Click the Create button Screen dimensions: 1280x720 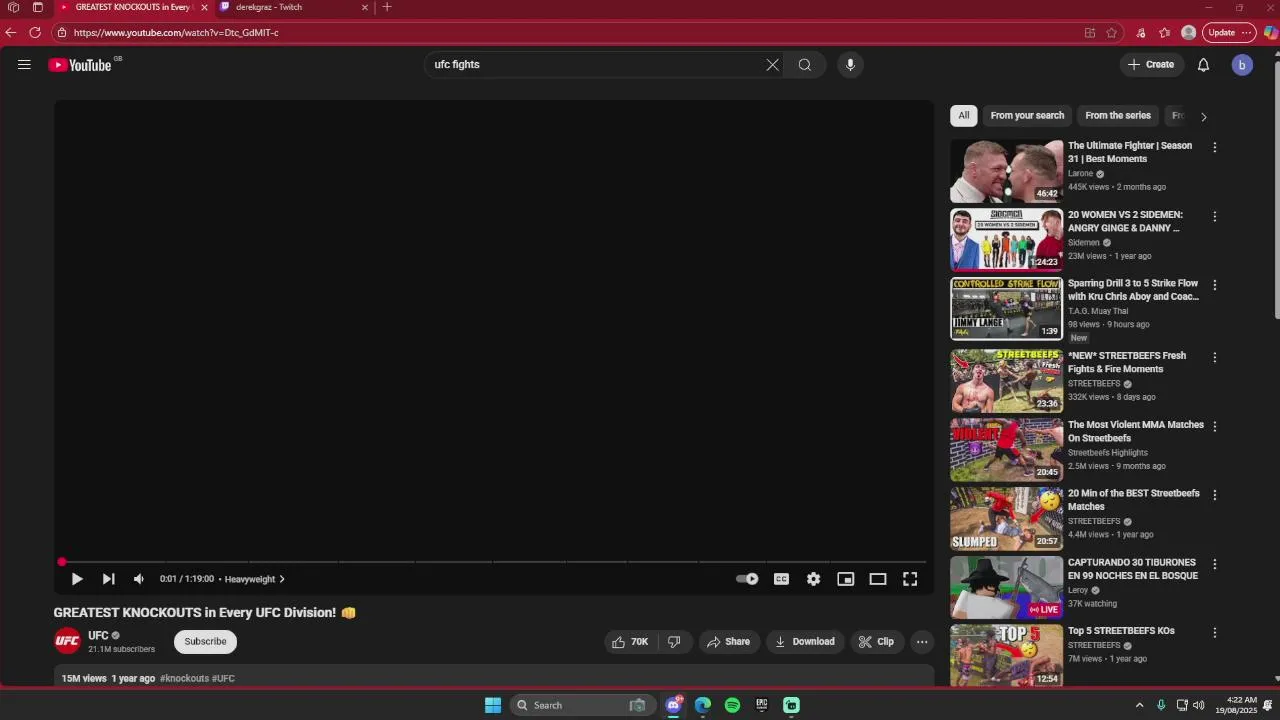1152,65
